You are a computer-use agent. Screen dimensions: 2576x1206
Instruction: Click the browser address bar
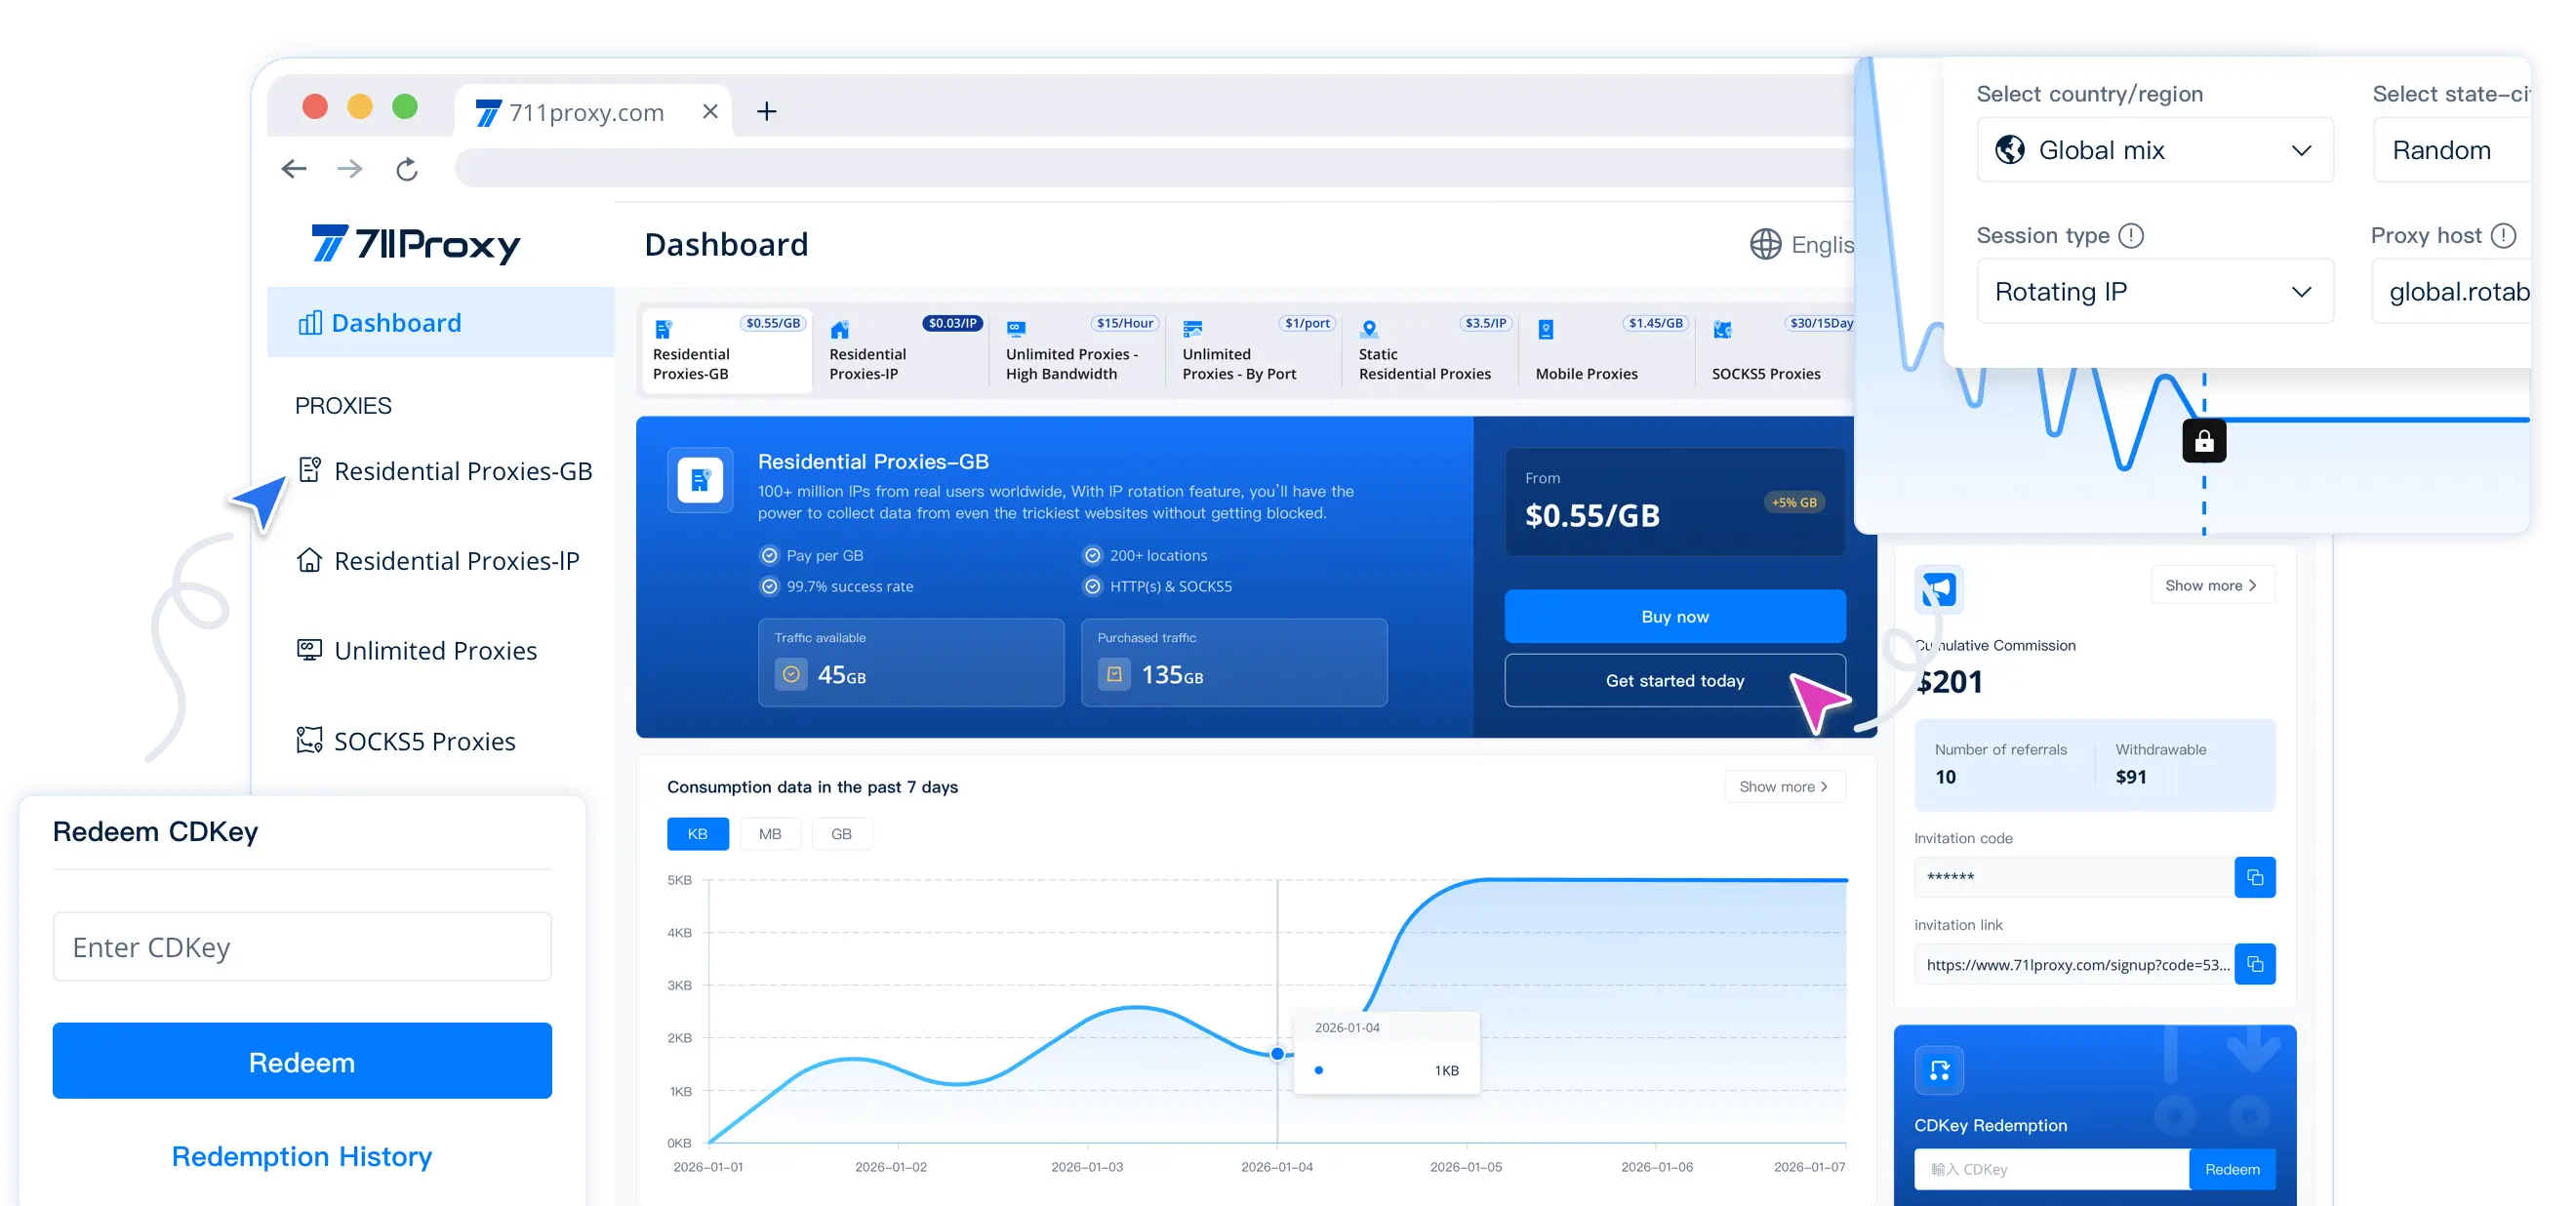[x=1155, y=169]
